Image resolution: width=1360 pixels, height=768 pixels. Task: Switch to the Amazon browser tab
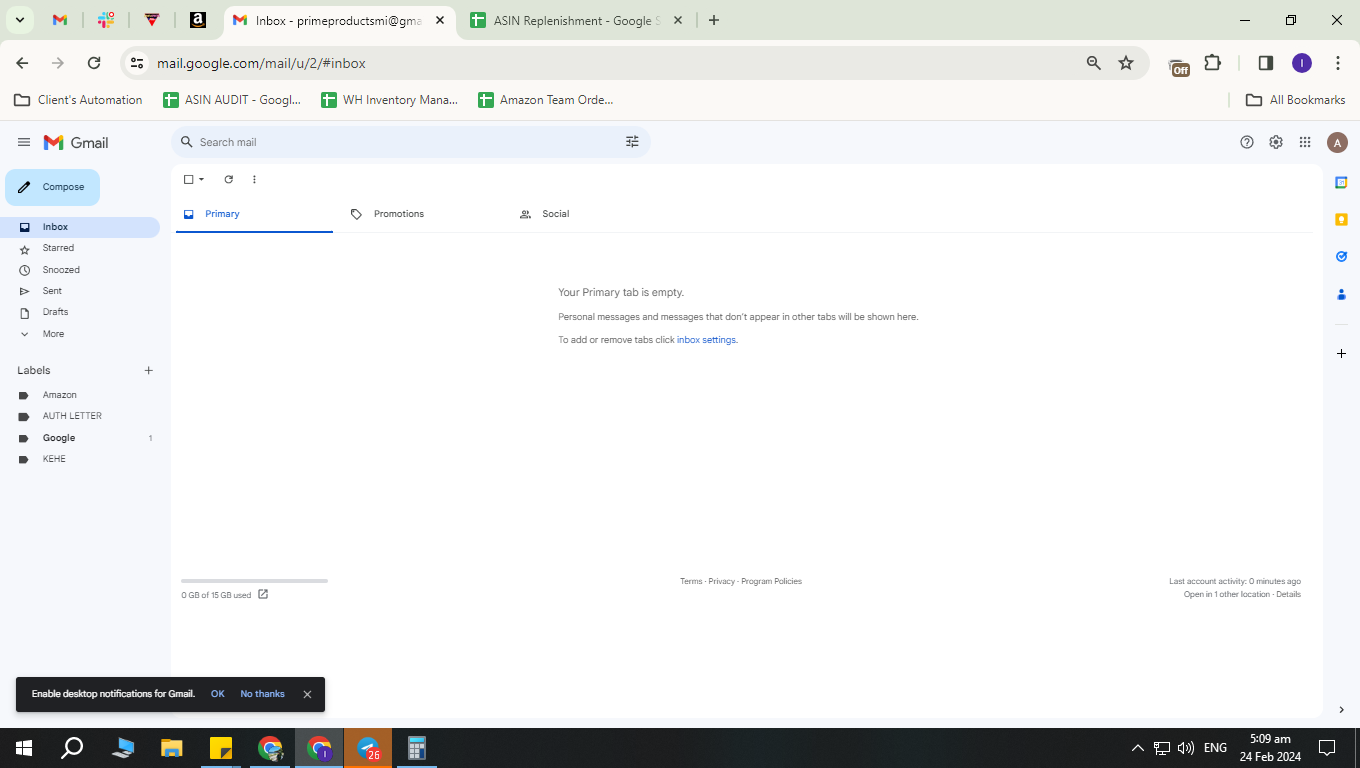(x=198, y=20)
